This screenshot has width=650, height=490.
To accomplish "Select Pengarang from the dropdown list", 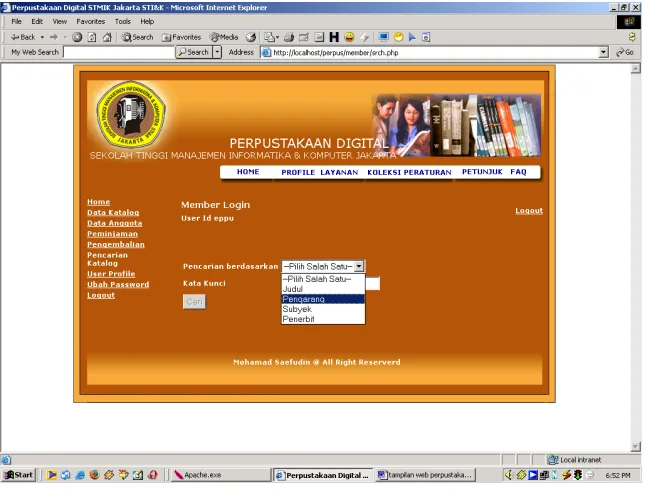I will point(323,299).
